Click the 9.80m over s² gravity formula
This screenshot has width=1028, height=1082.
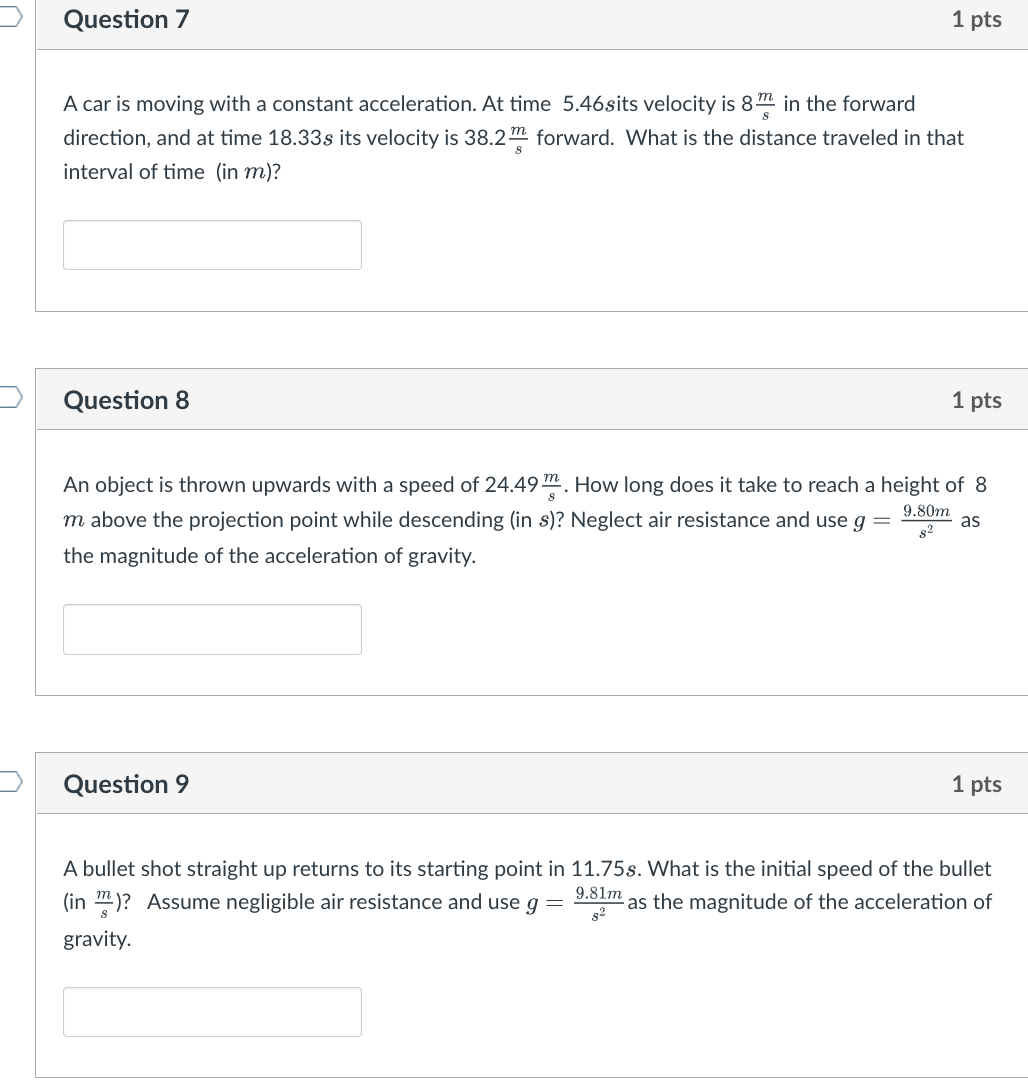(926, 519)
